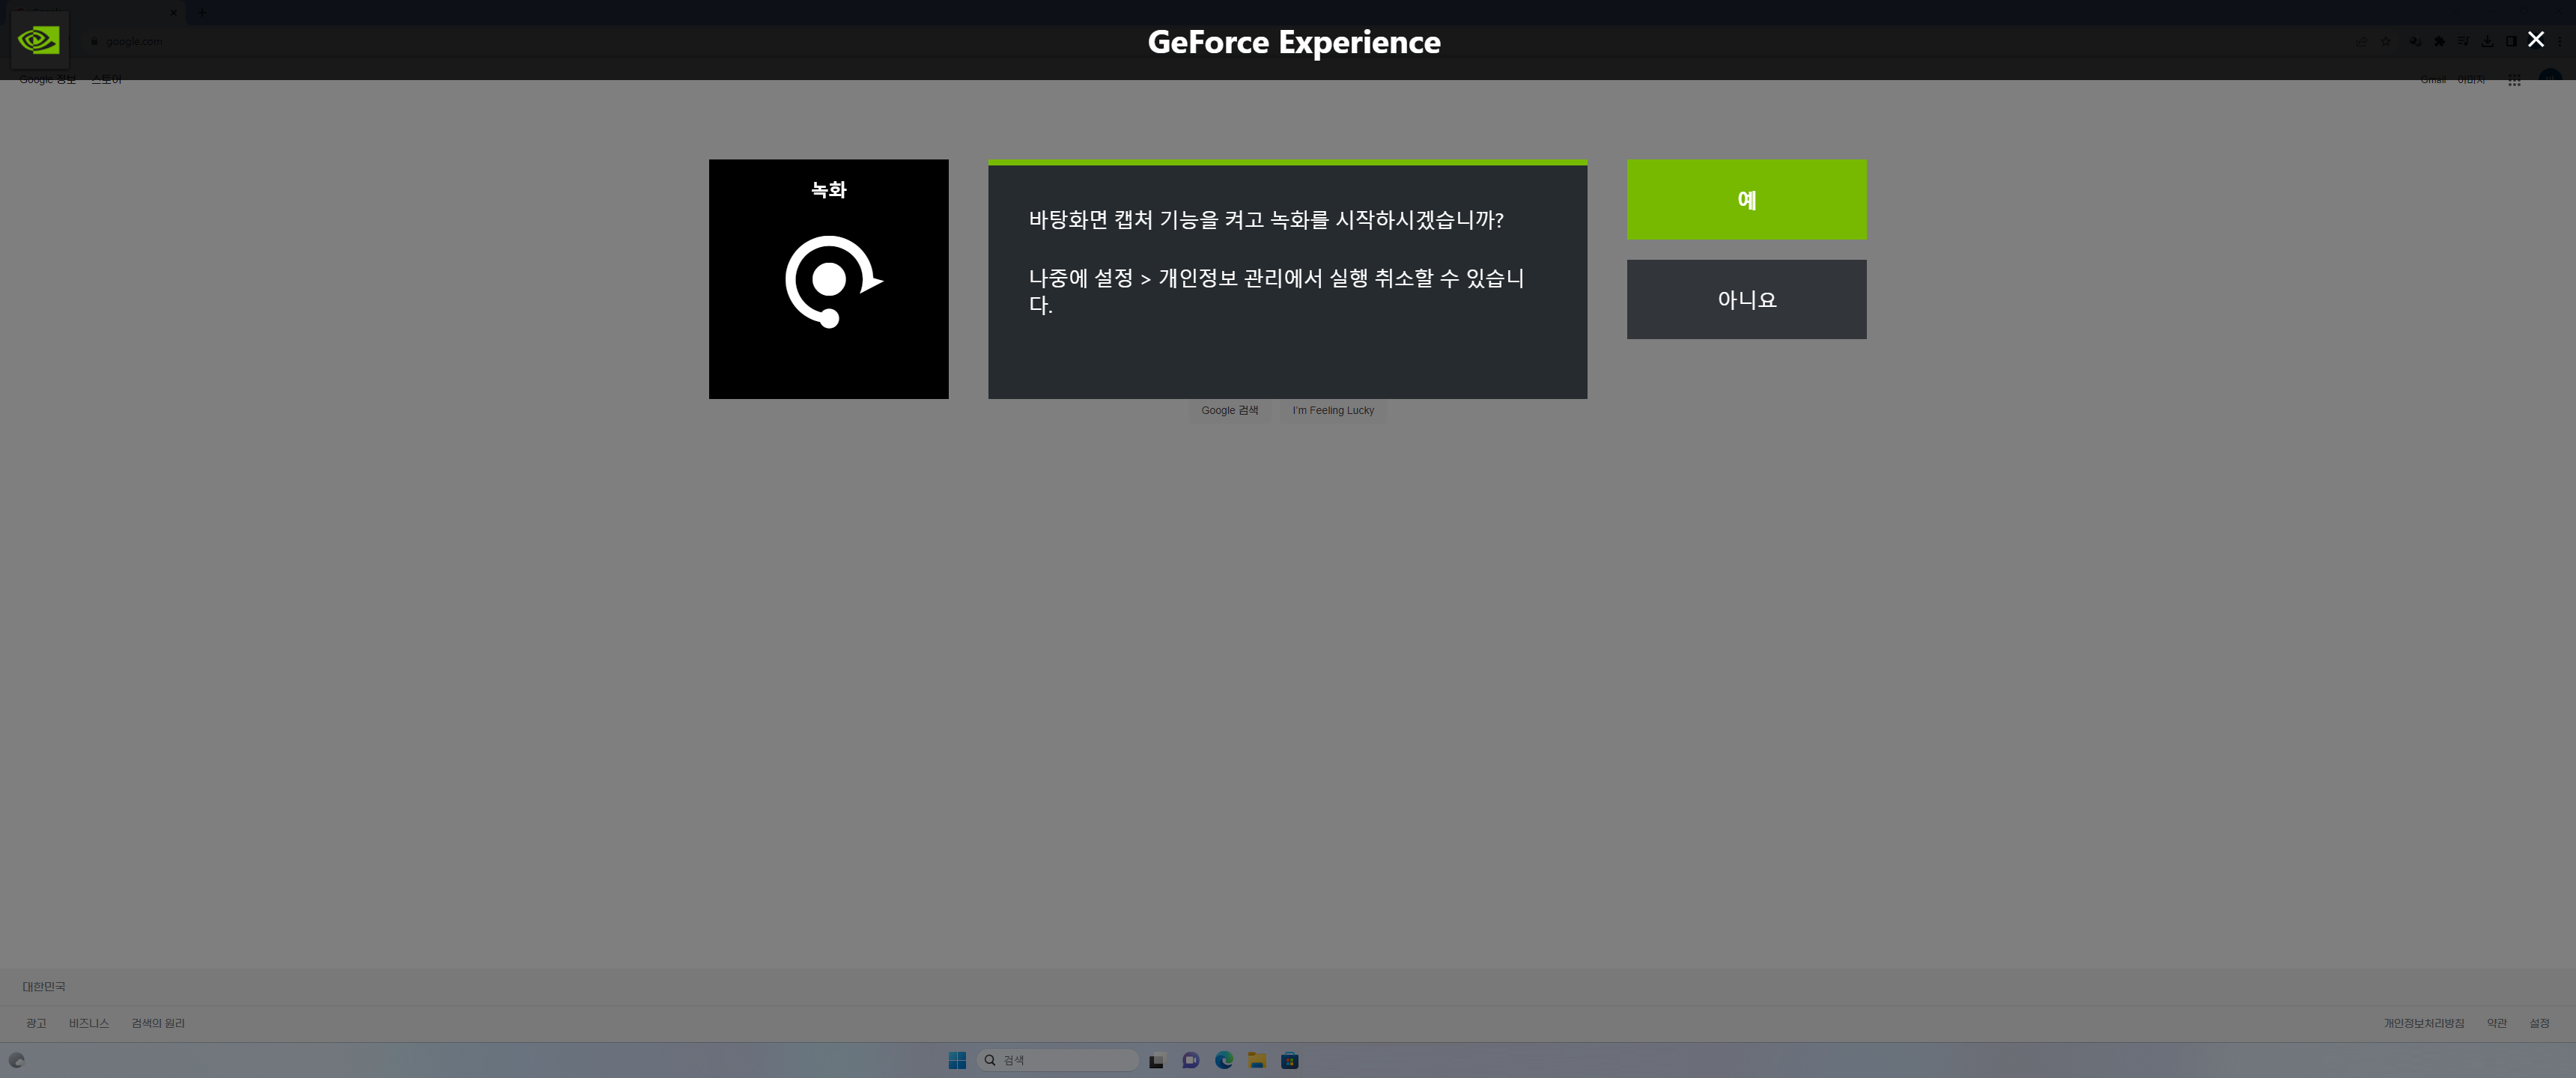Bookmark the page with the star icon
The image size is (2576, 1078).
pos(2386,41)
